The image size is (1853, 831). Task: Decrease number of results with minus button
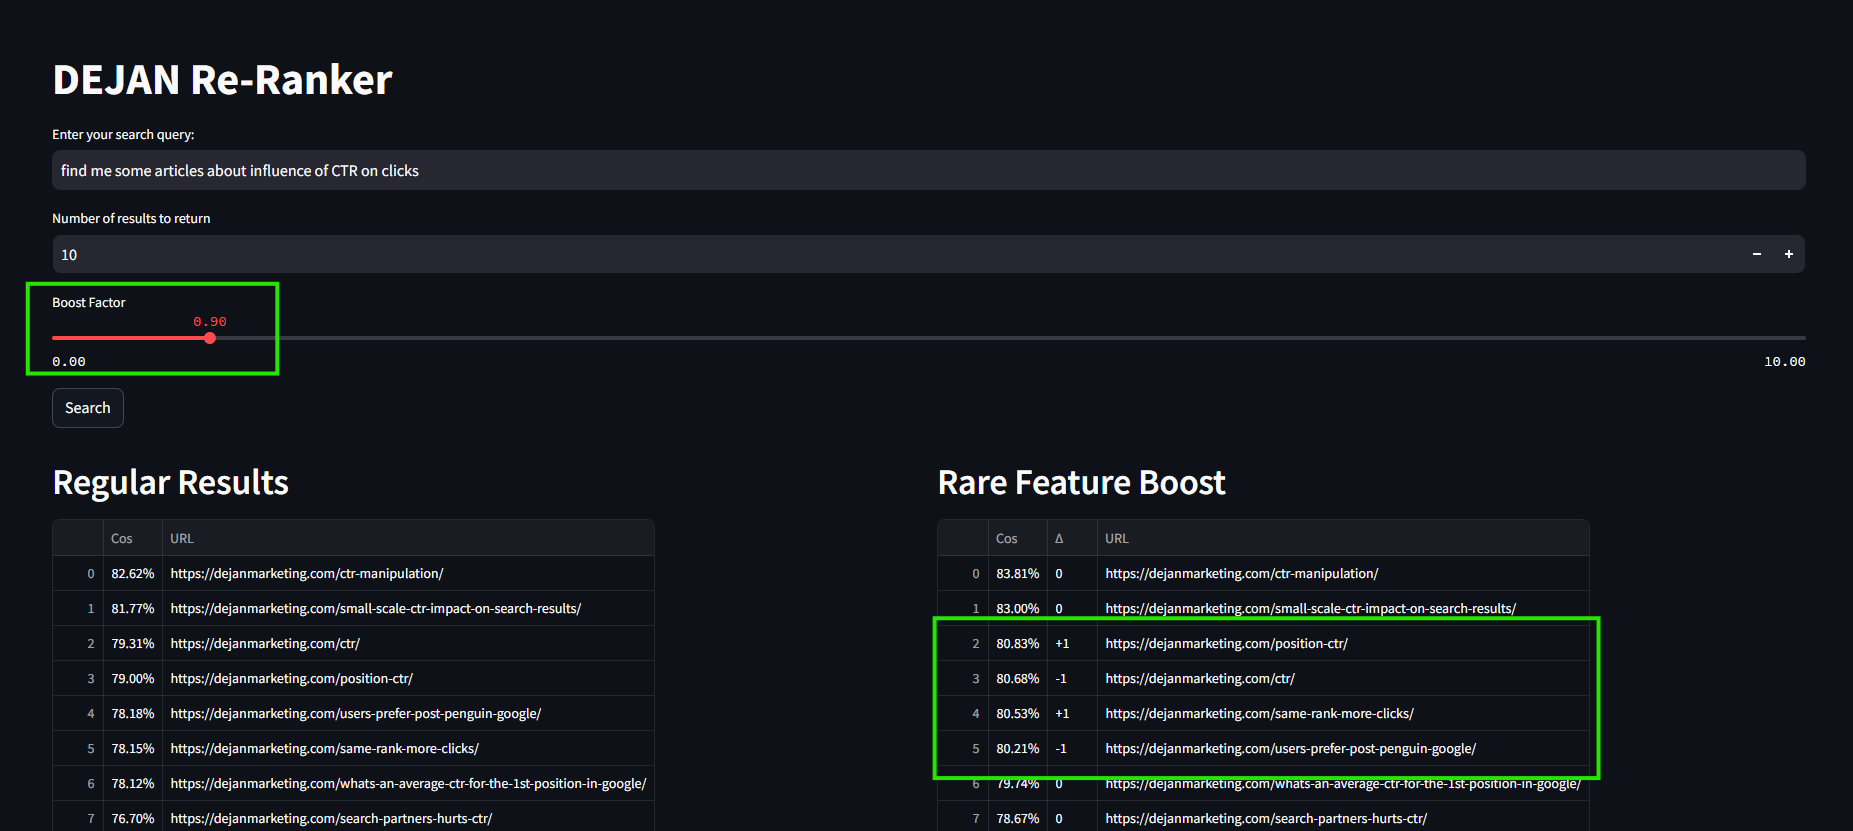1757,255
